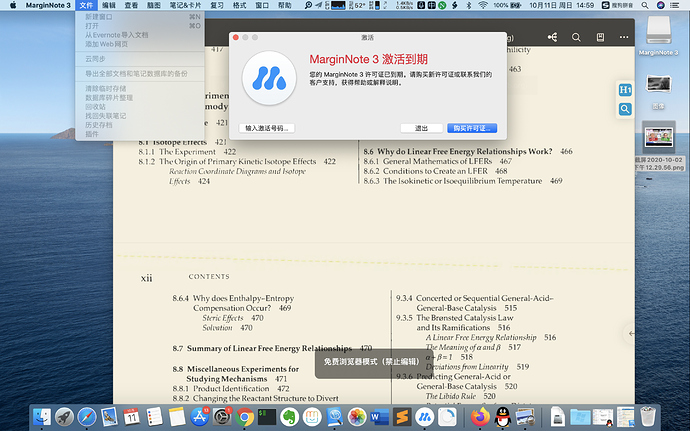Launch Safari from the dock

tap(87, 416)
